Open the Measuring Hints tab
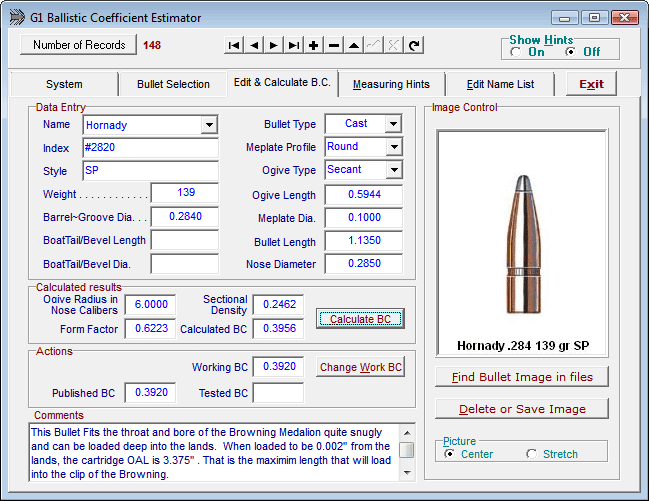 [x=391, y=84]
